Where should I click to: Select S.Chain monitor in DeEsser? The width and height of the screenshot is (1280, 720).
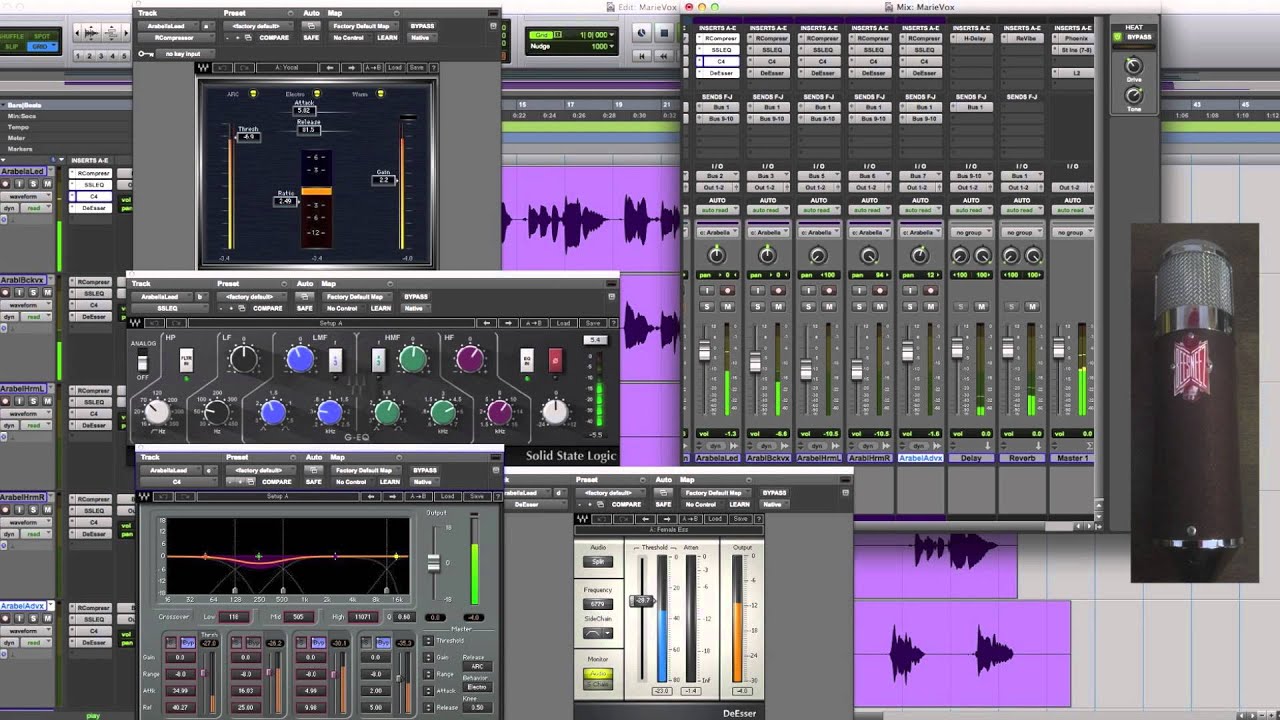598,684
